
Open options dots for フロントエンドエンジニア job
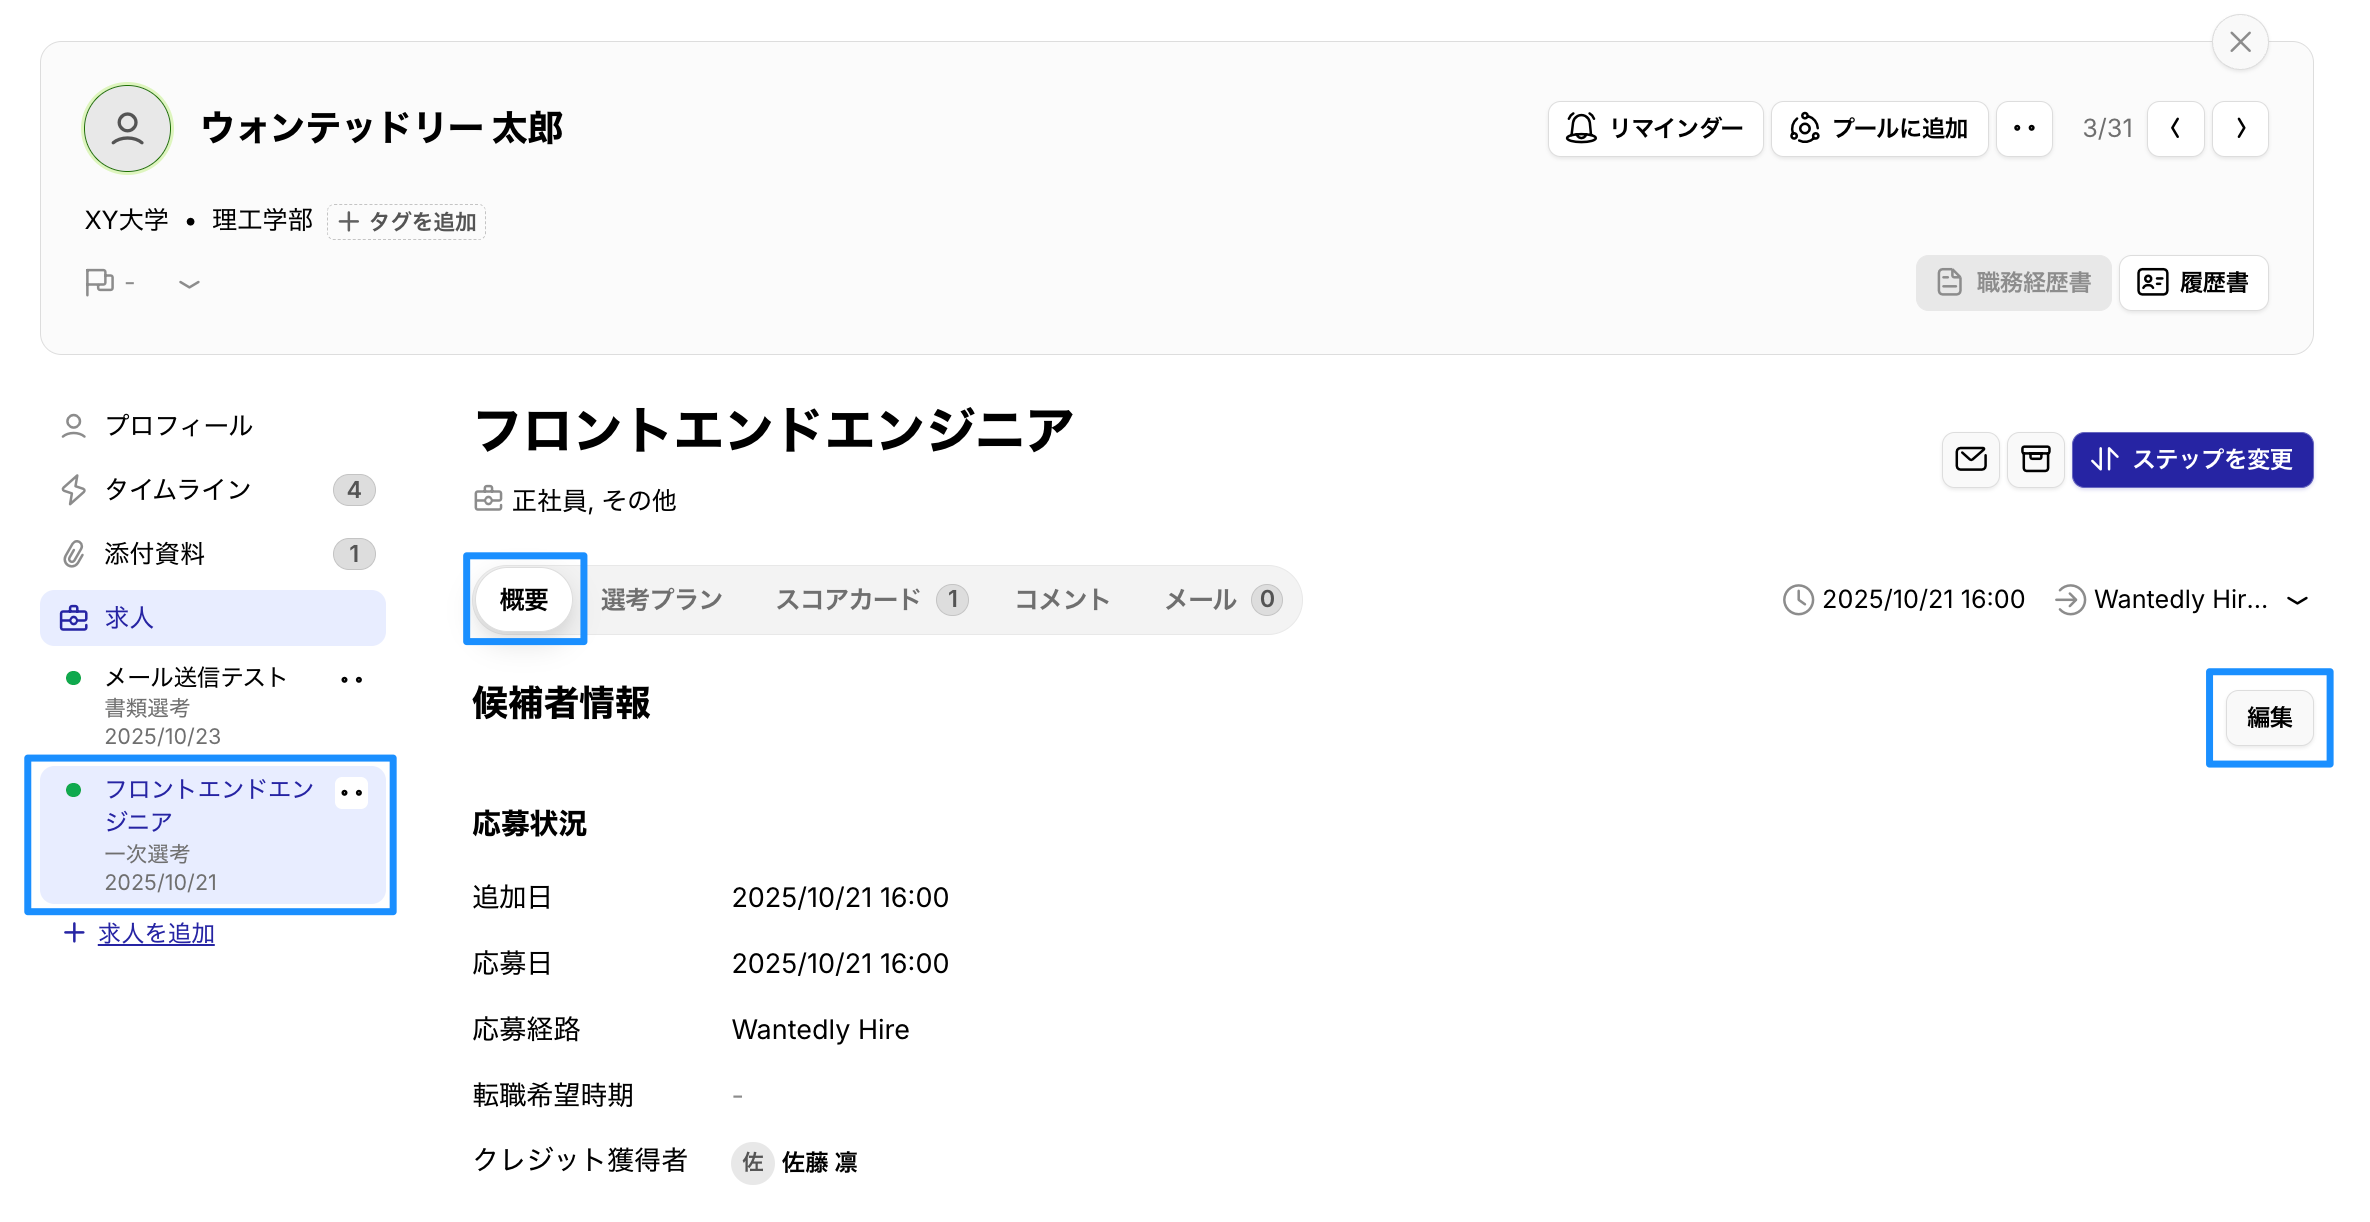click(x=351, y=793)
